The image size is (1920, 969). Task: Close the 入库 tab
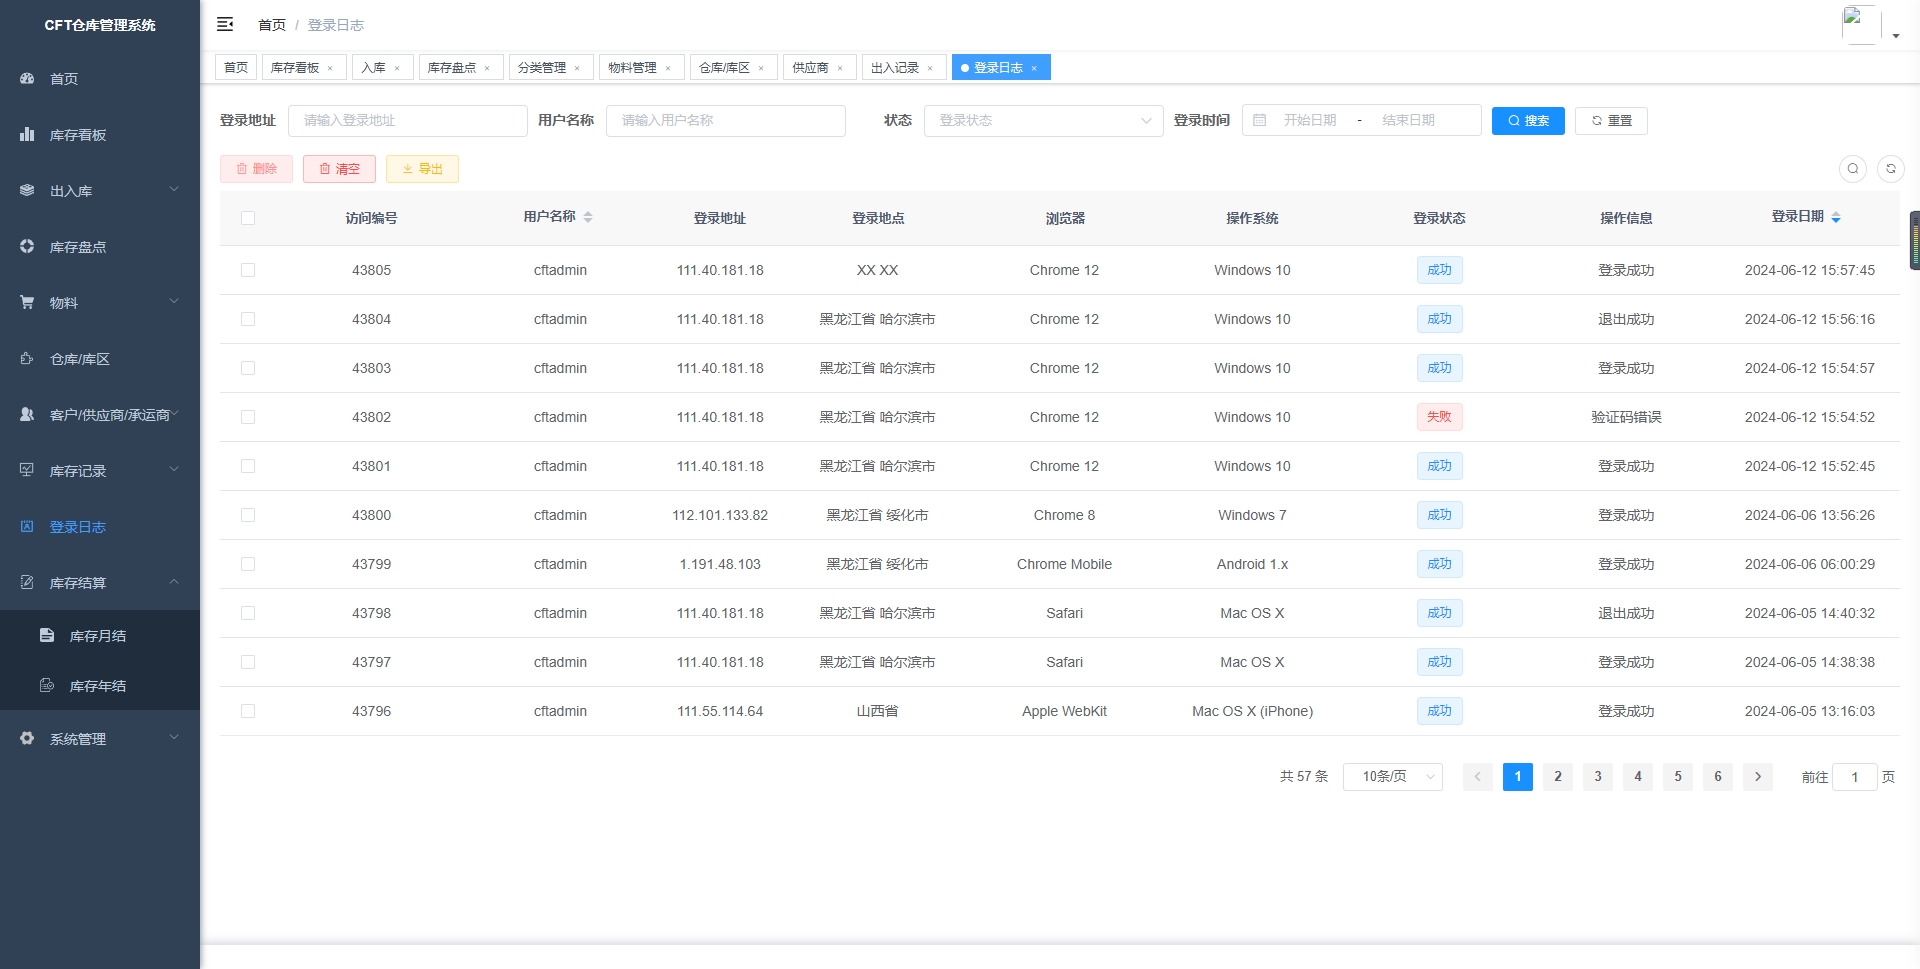coord(397,68)
